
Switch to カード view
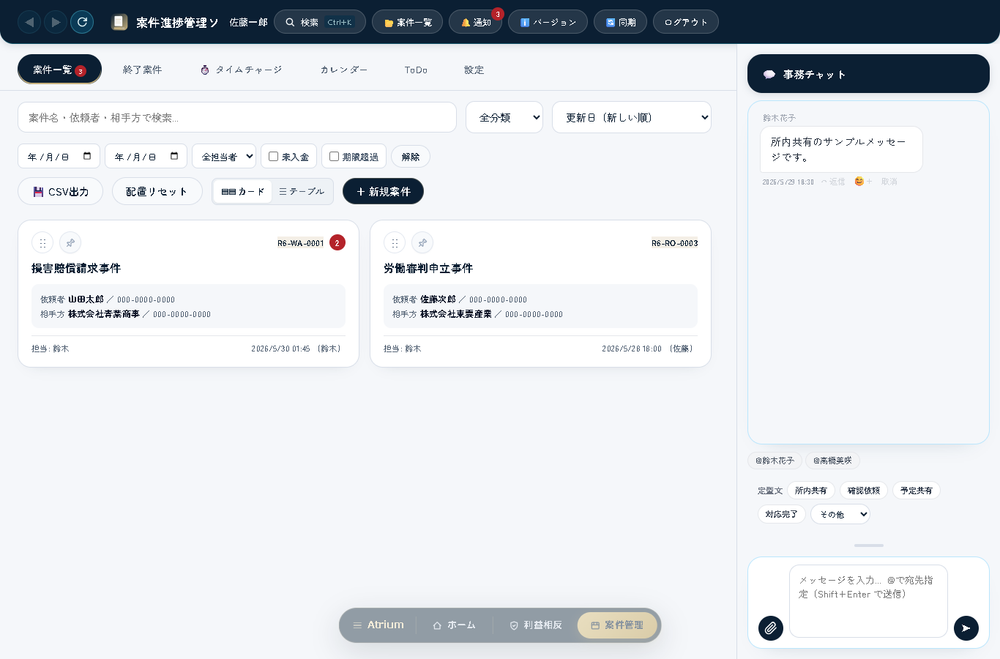[x=242, y=191]
